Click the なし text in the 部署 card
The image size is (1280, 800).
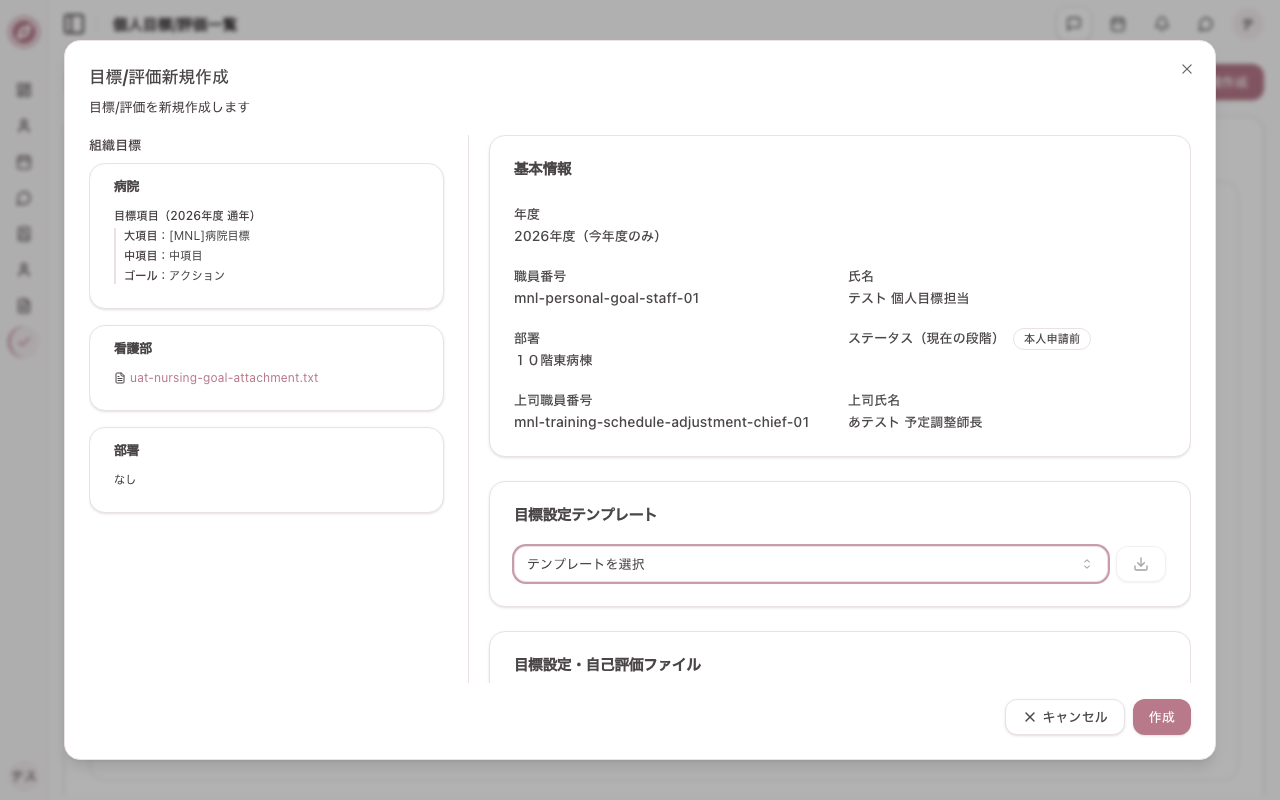click(125, 480)
